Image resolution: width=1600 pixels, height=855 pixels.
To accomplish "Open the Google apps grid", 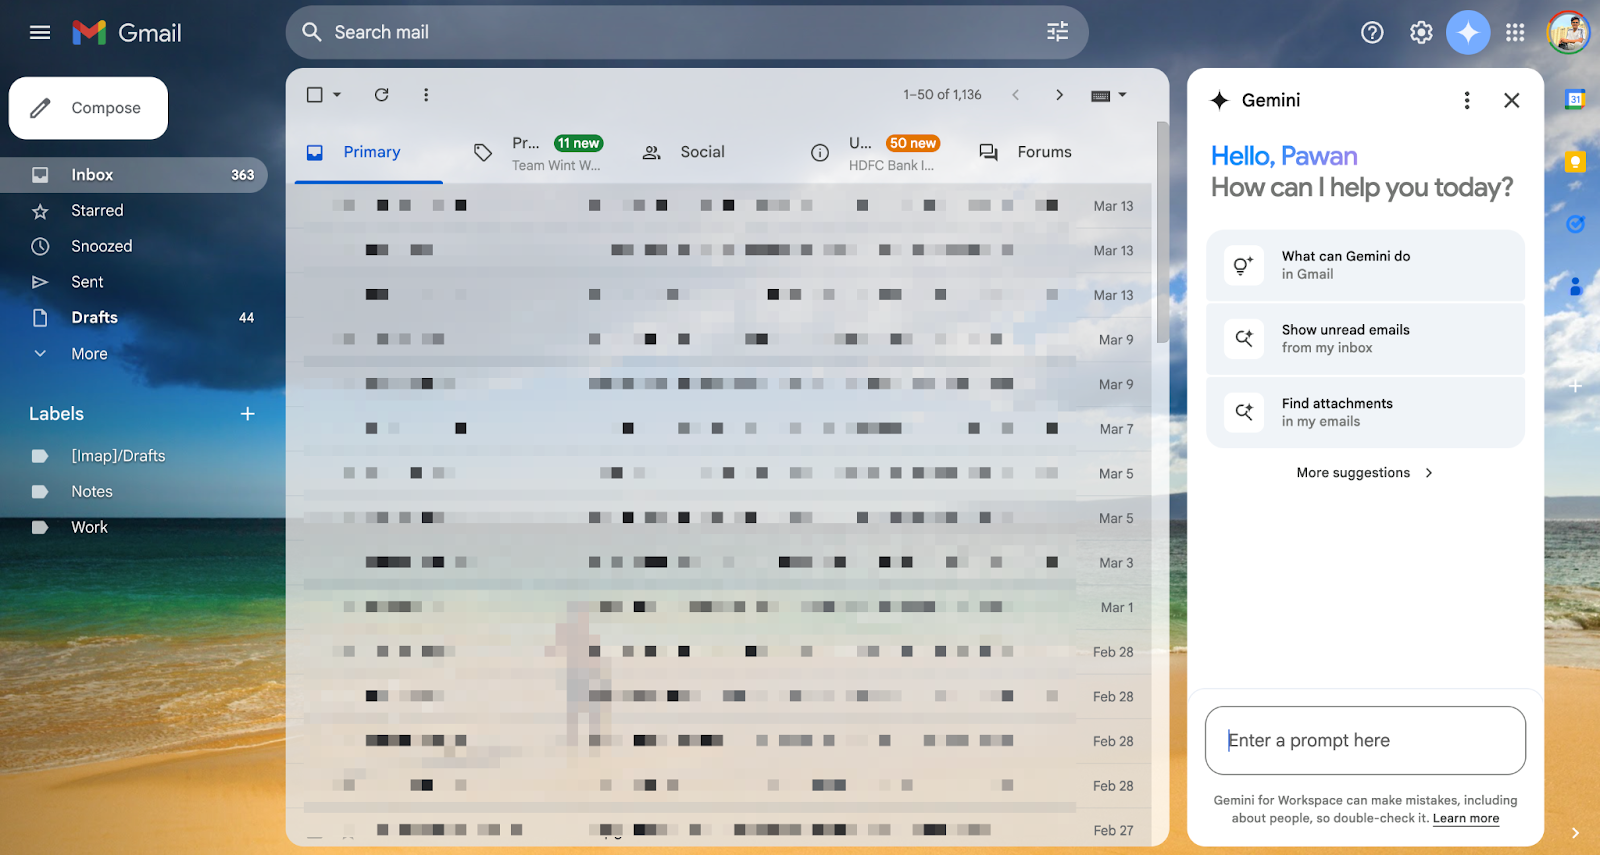I will coord(1515,33).
